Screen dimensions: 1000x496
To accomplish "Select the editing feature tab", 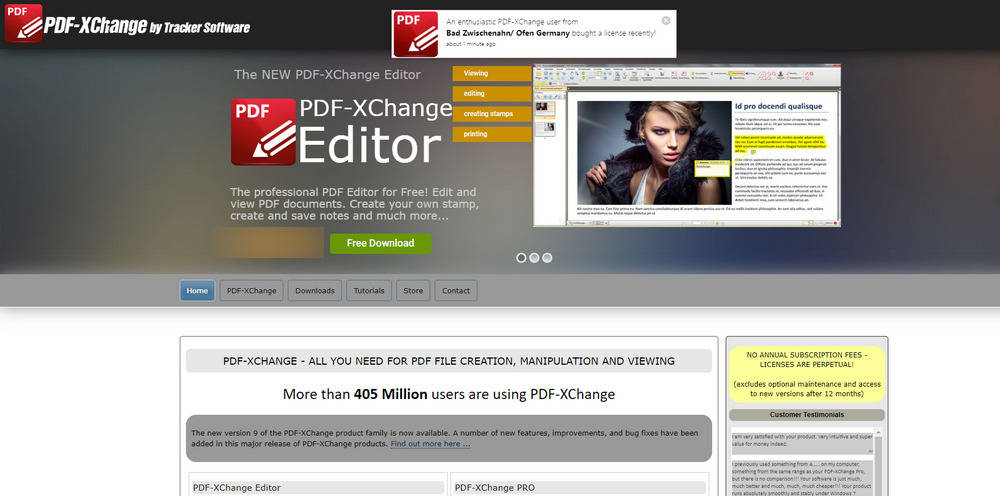I will (492, 94).
